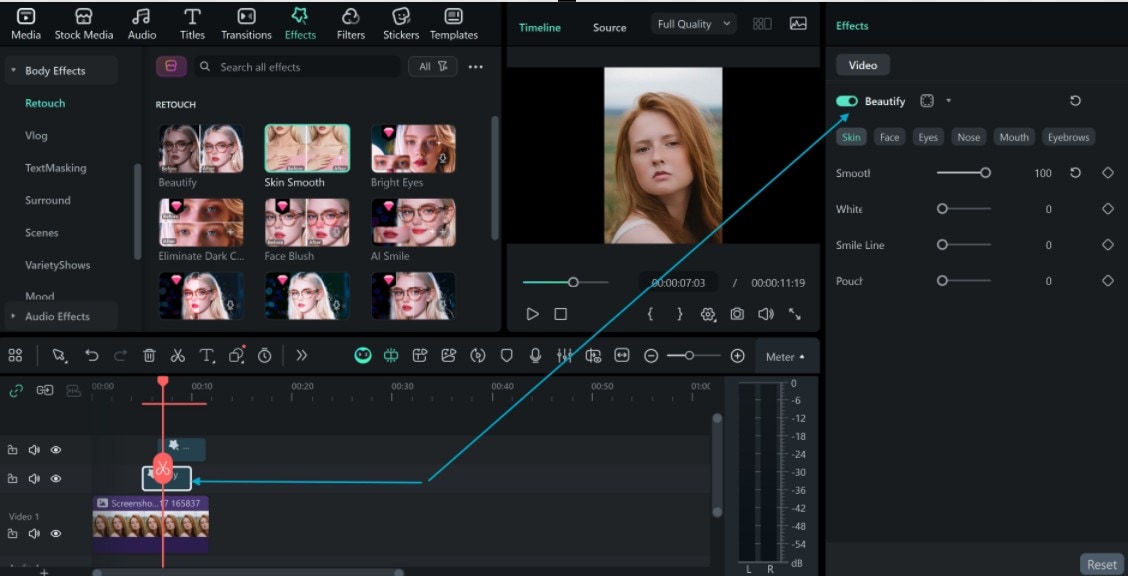
Task: Click the Reset button
Action: 1101,564
